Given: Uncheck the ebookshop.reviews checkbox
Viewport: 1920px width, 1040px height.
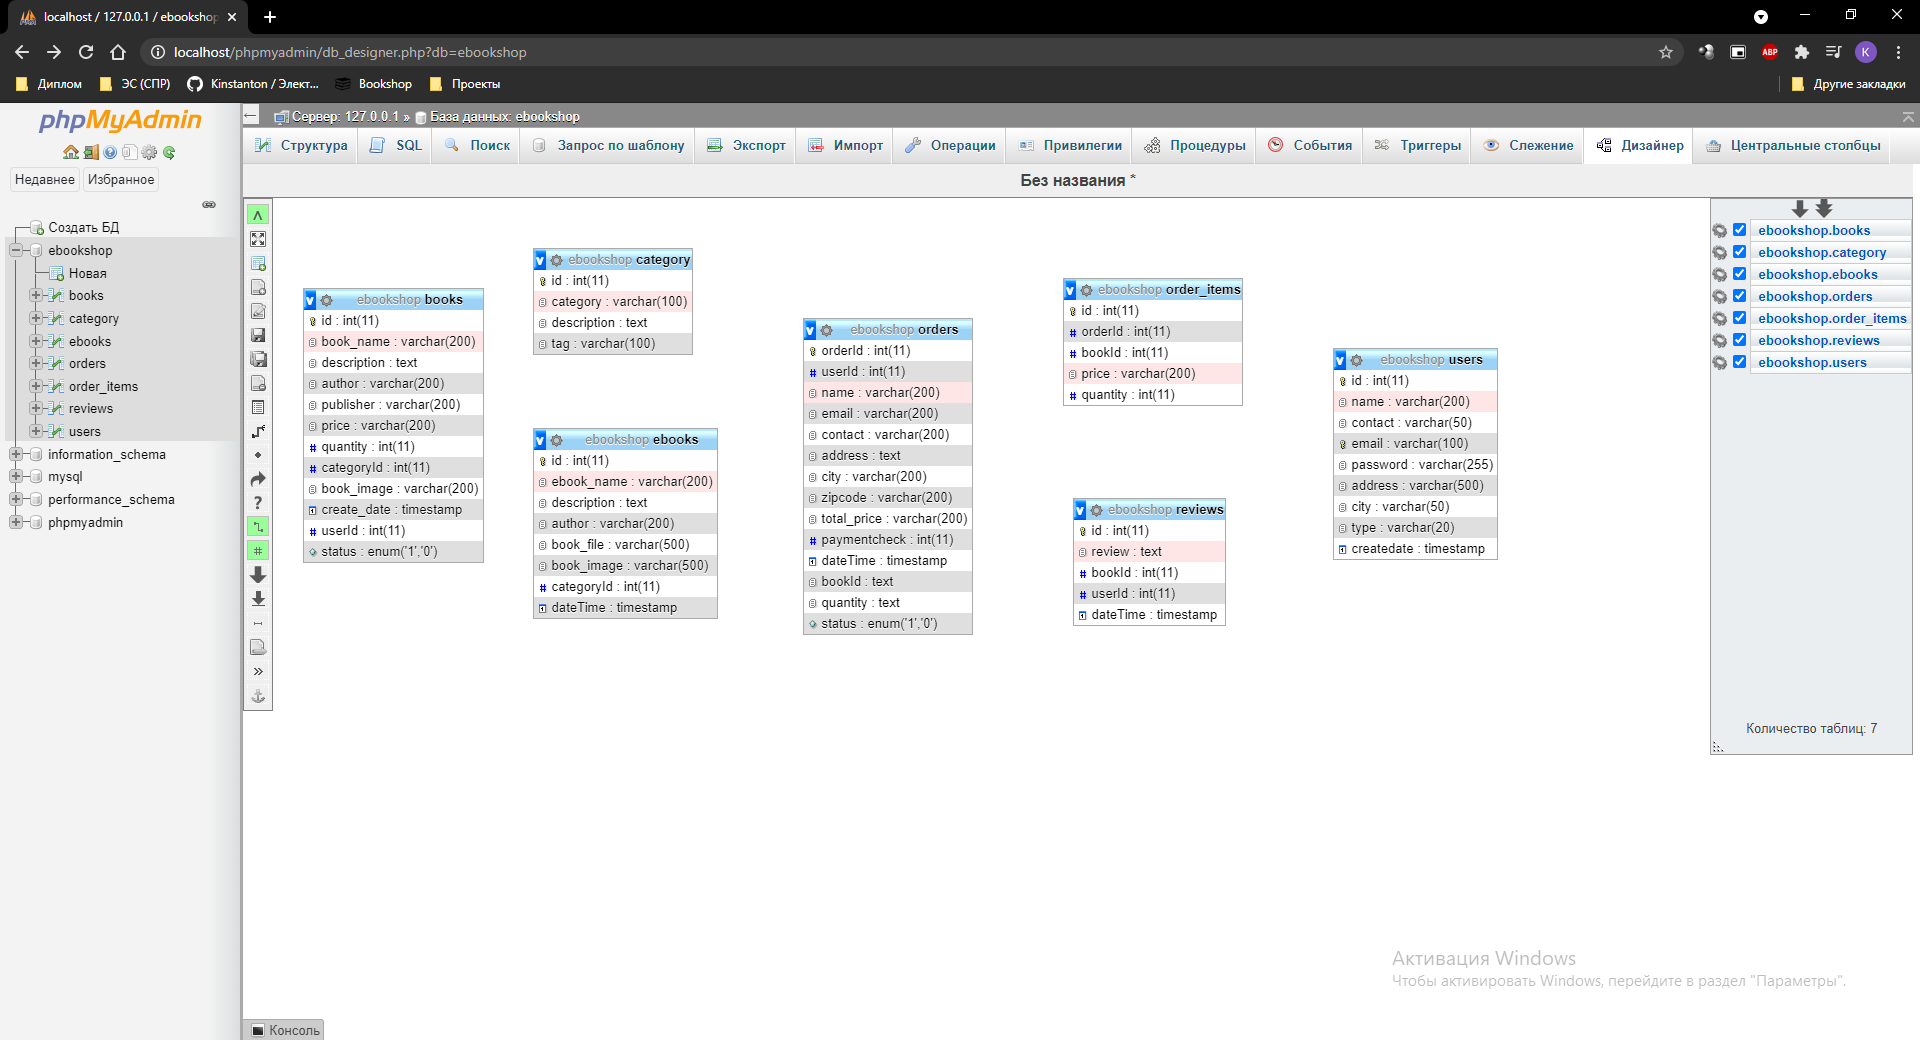Looking at the screenshot, I should tap(1740, 340).
